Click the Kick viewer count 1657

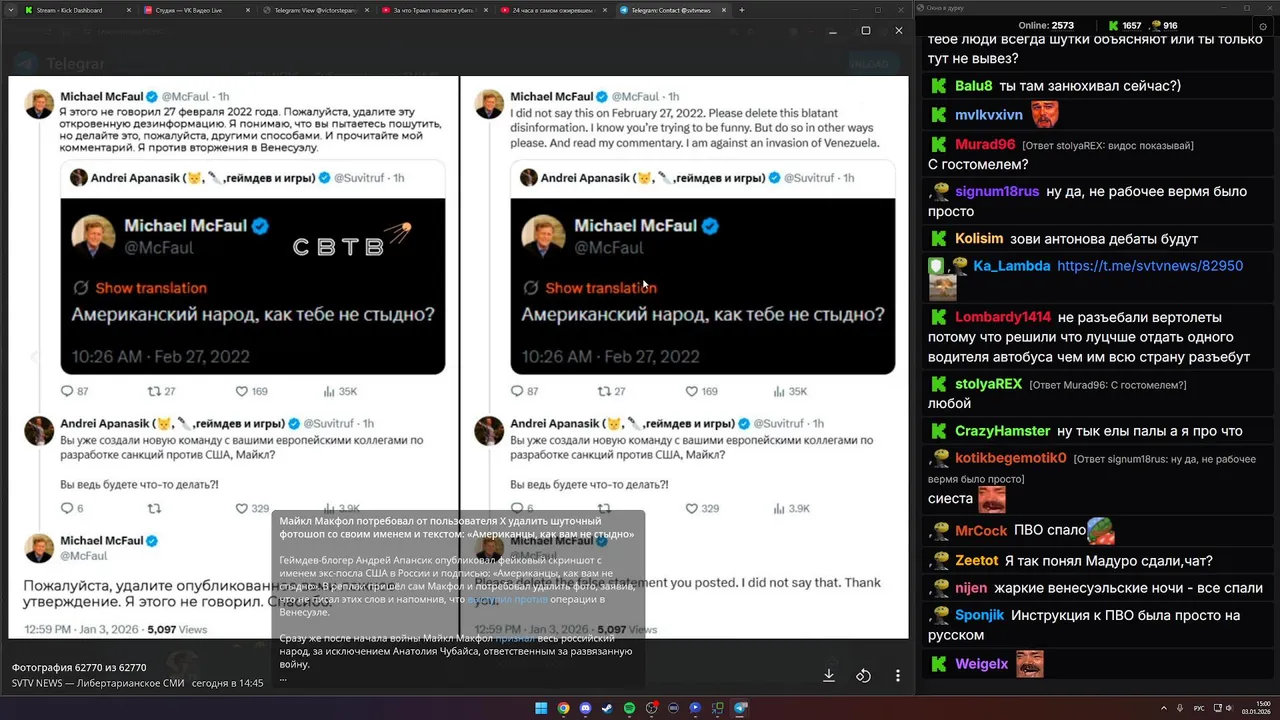(1125, 26)
